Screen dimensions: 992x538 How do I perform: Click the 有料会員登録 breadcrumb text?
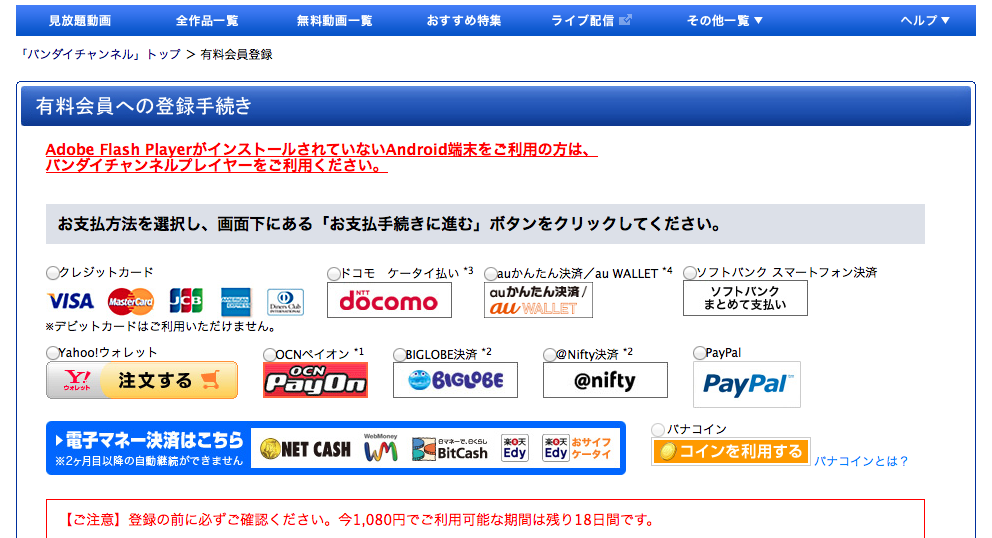tap(237, 54)
